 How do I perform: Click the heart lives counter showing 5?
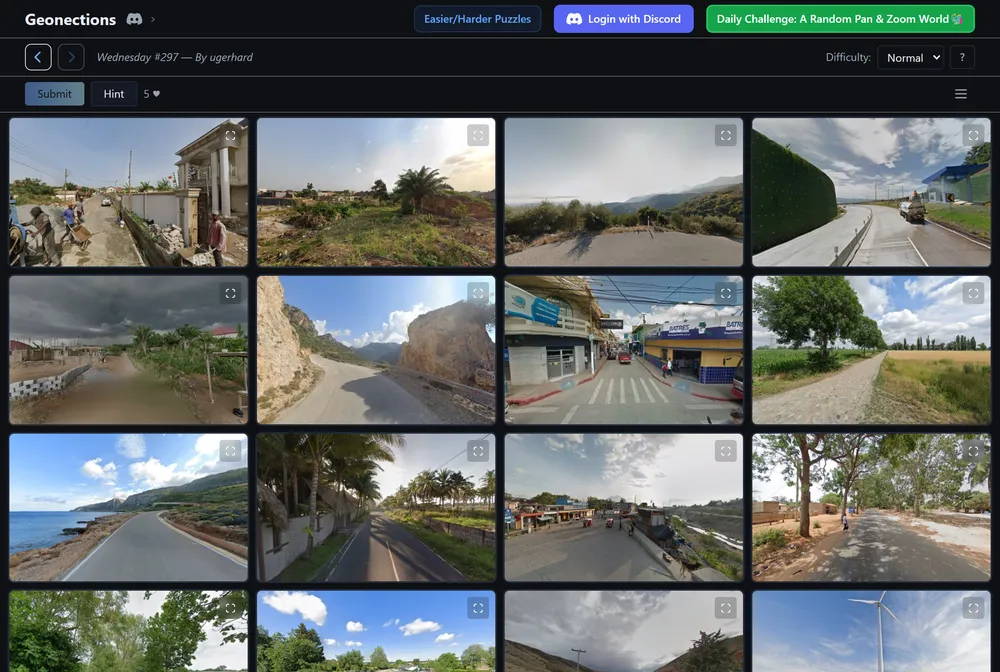152,94
